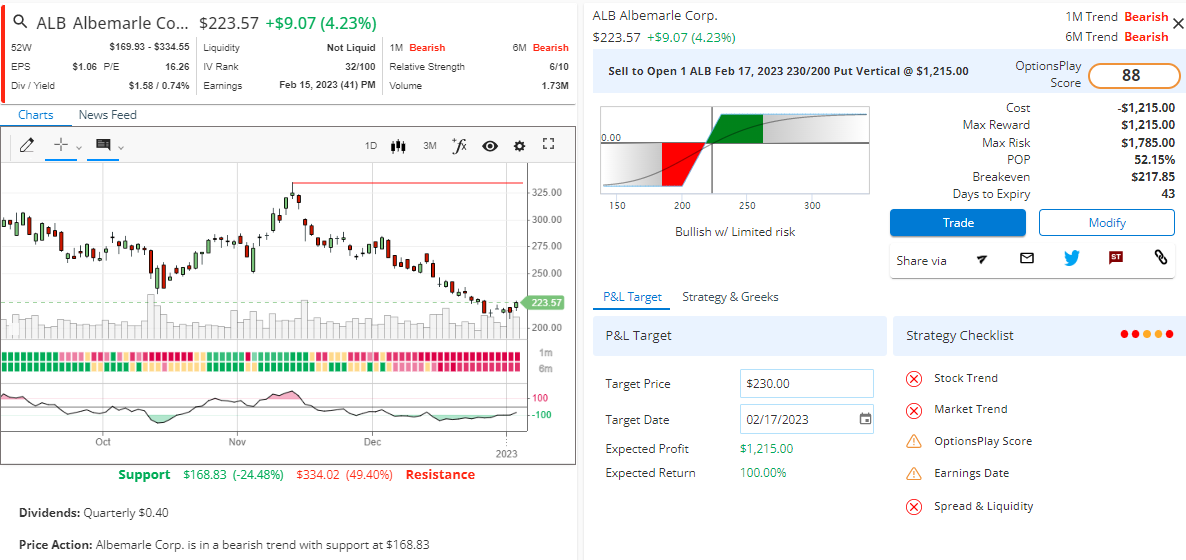Click the search magnifier icon beside ALB

(20, 22)
